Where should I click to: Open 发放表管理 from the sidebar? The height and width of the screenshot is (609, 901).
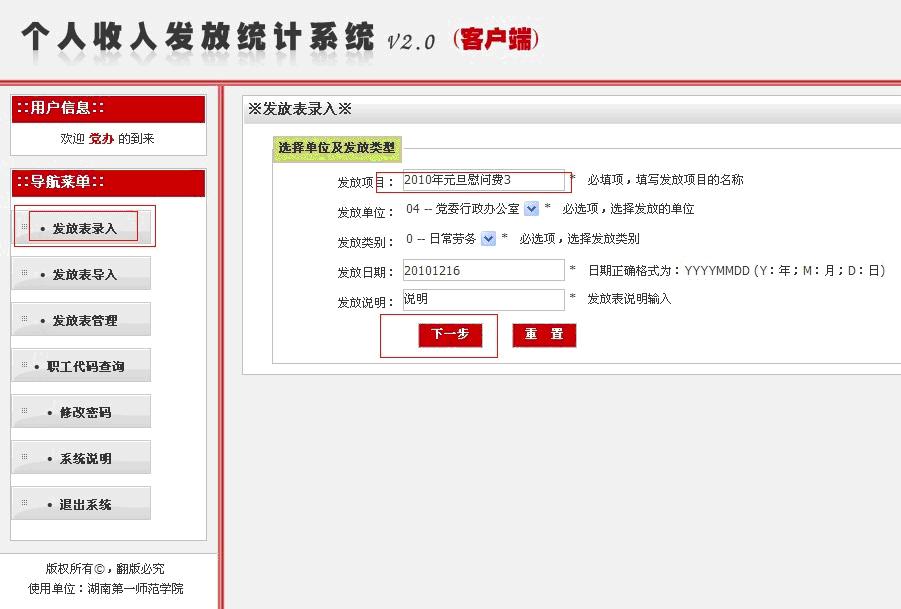[x=84, y=320]
